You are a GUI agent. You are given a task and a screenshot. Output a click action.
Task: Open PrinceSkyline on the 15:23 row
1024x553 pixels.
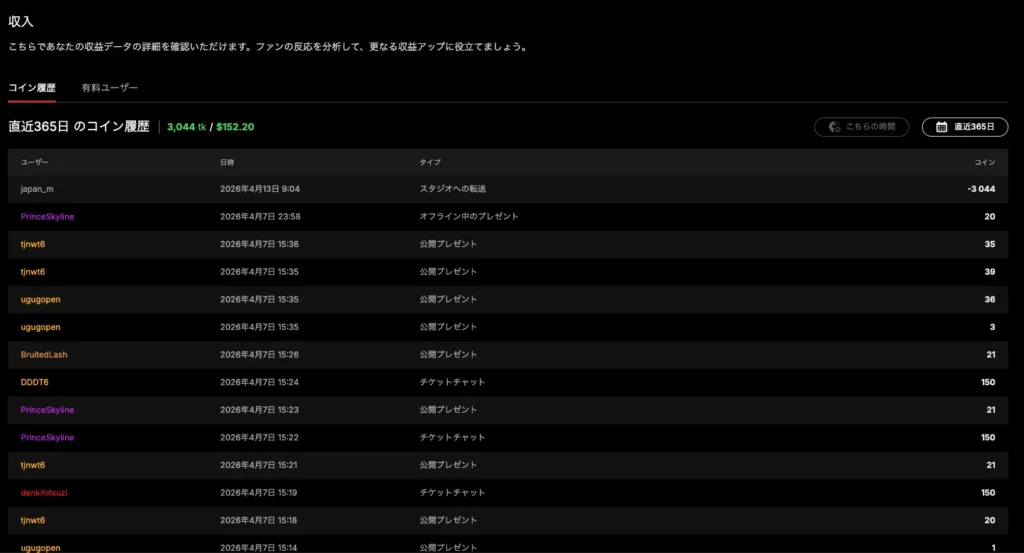point(47,410)
